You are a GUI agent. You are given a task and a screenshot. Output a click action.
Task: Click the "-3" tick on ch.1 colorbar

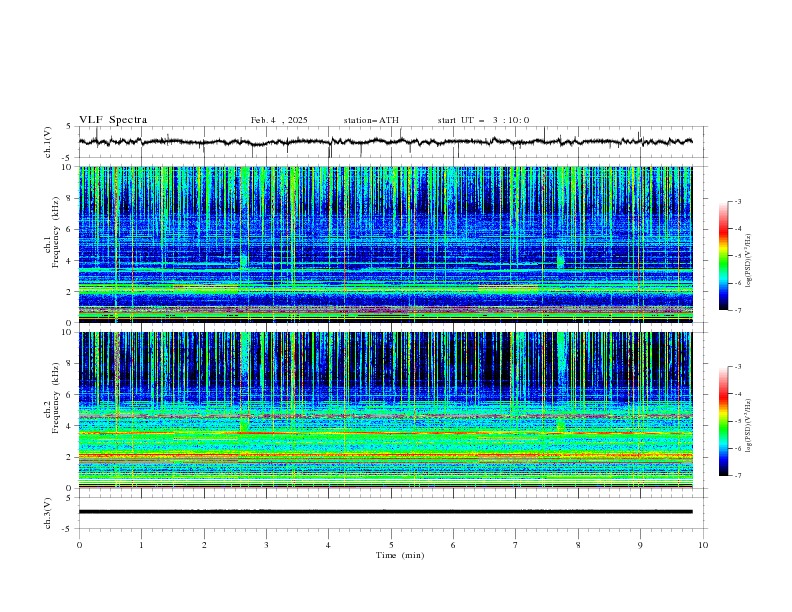737,201
